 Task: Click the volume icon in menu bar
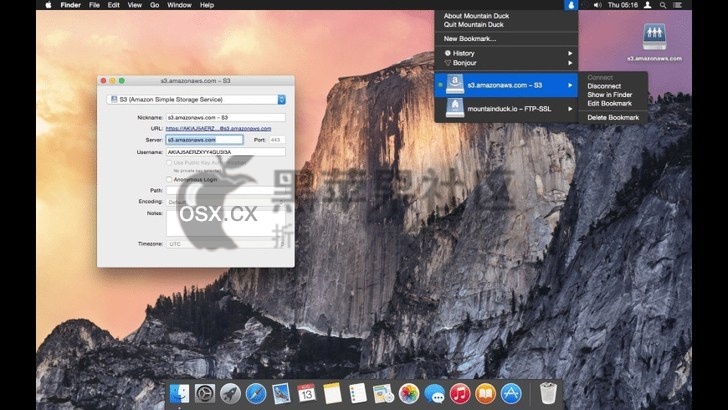[598, 5]
